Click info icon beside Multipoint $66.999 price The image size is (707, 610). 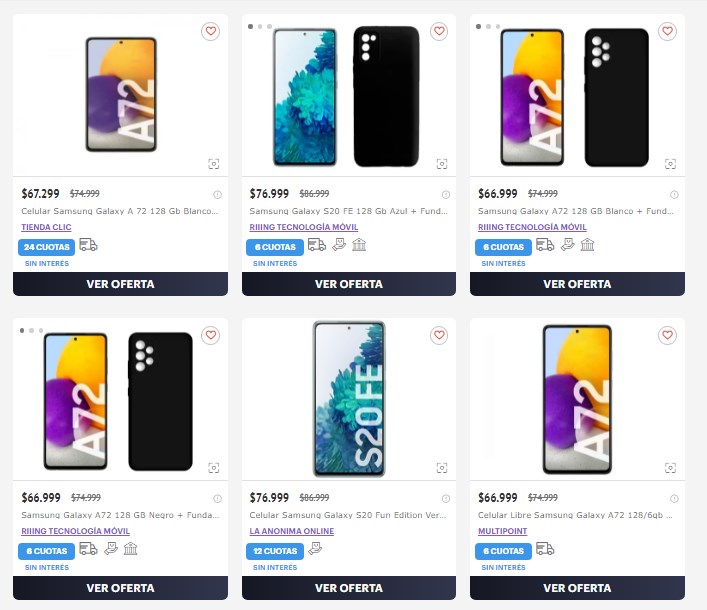pyautogui.click(x=674, y=498)
